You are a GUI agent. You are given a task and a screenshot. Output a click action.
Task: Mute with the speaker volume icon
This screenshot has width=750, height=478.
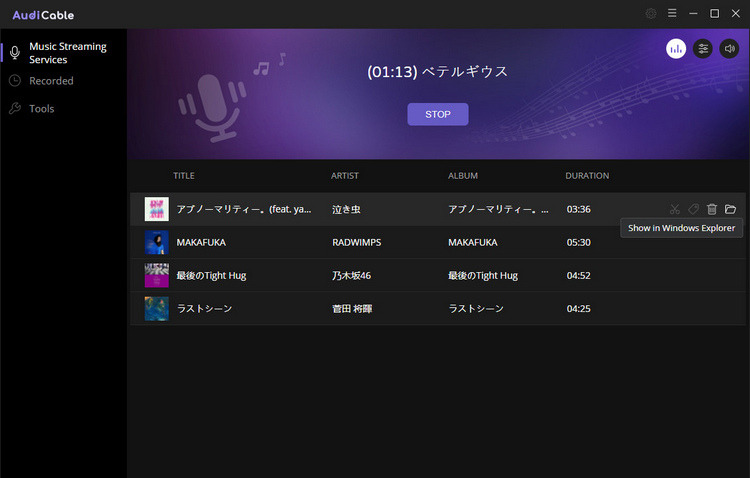click(x=729, y=49)
